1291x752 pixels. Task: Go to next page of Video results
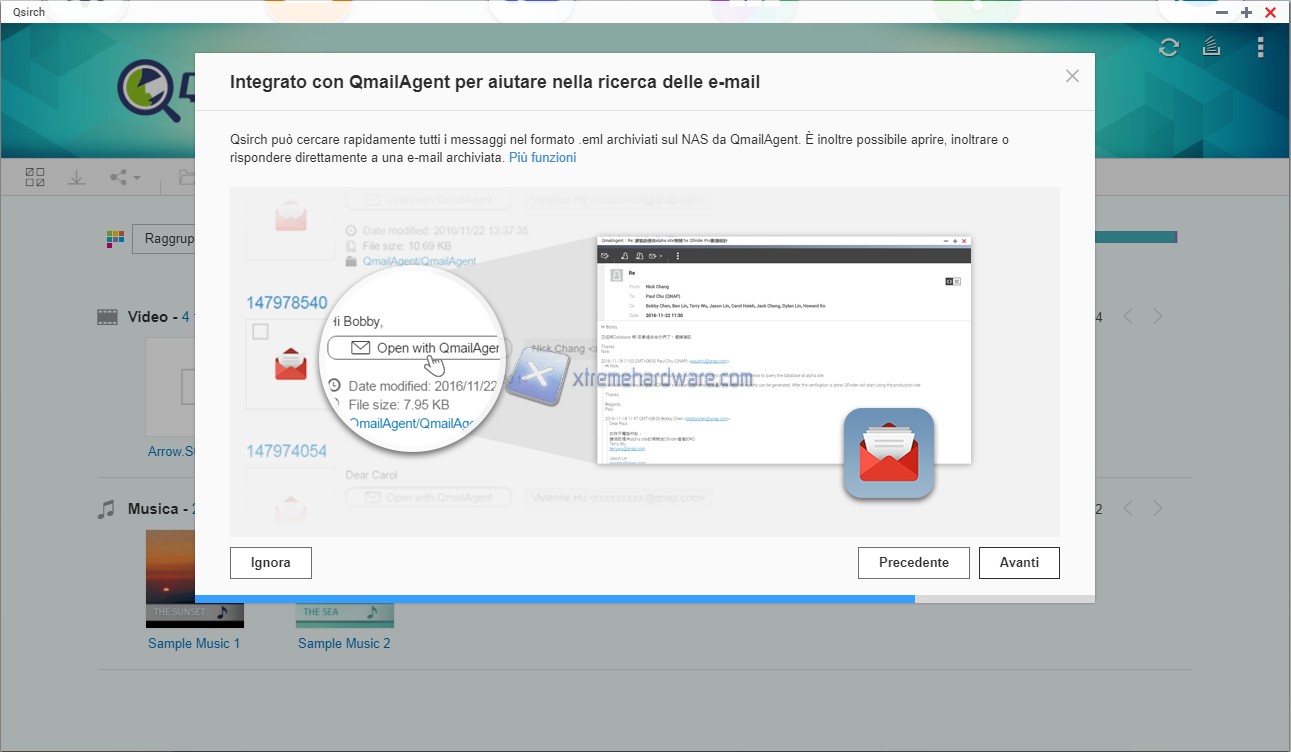pyautogui.click(x=1158, y=317)
